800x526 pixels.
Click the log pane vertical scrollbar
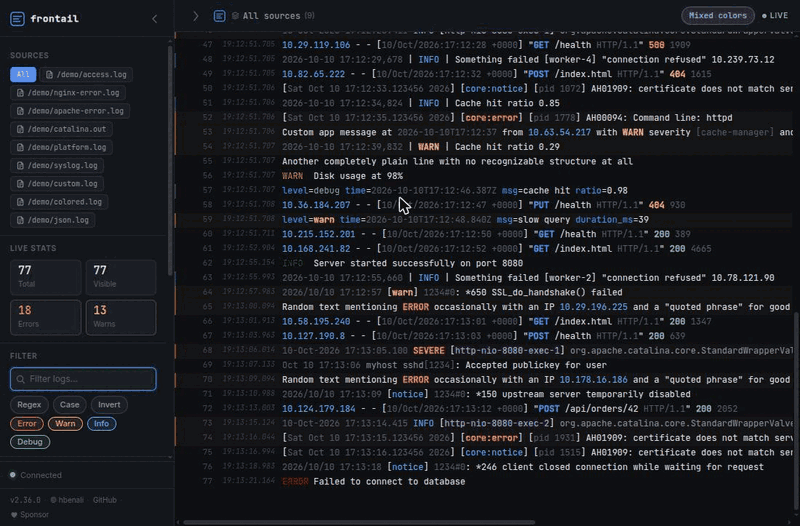coord(796,413)
